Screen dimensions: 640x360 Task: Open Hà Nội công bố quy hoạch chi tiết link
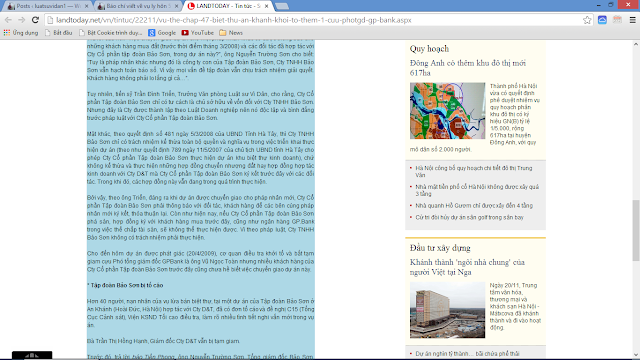[474, 171]
